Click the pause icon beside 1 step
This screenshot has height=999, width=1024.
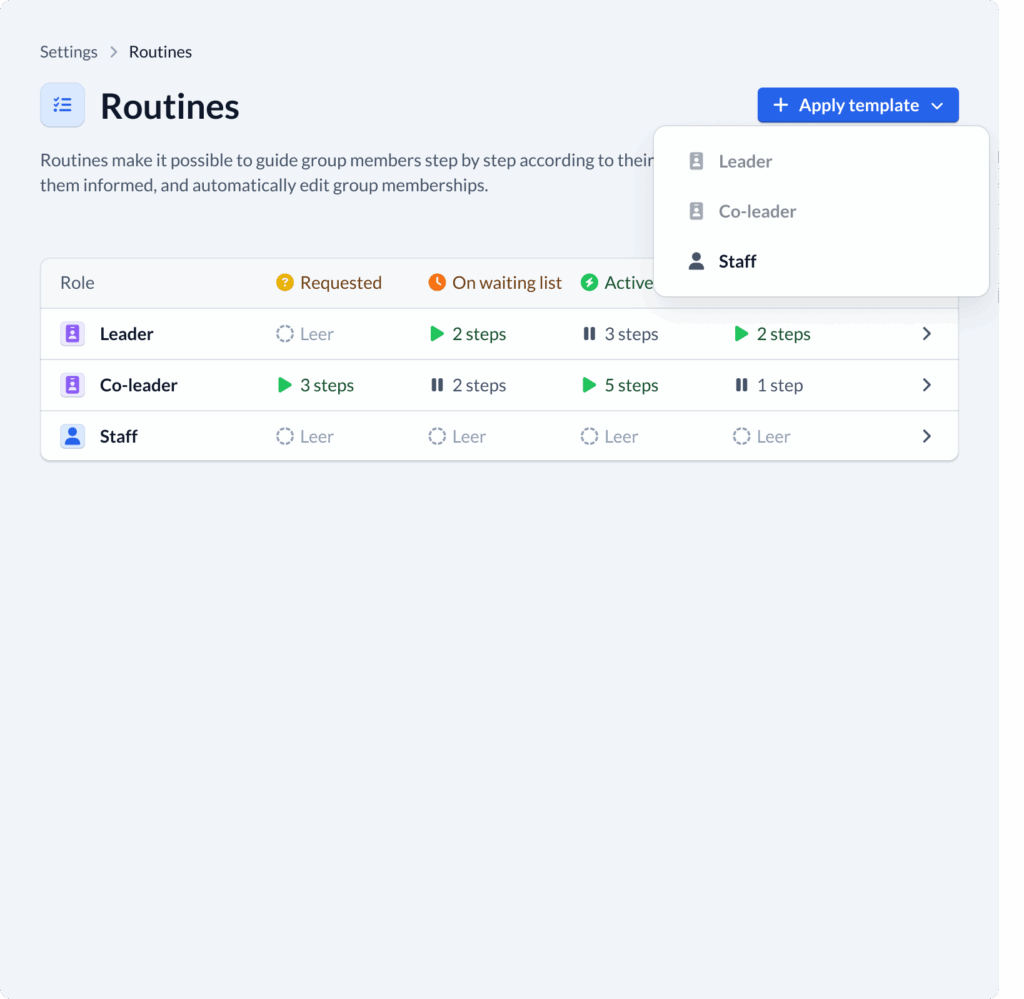[743, 384]
